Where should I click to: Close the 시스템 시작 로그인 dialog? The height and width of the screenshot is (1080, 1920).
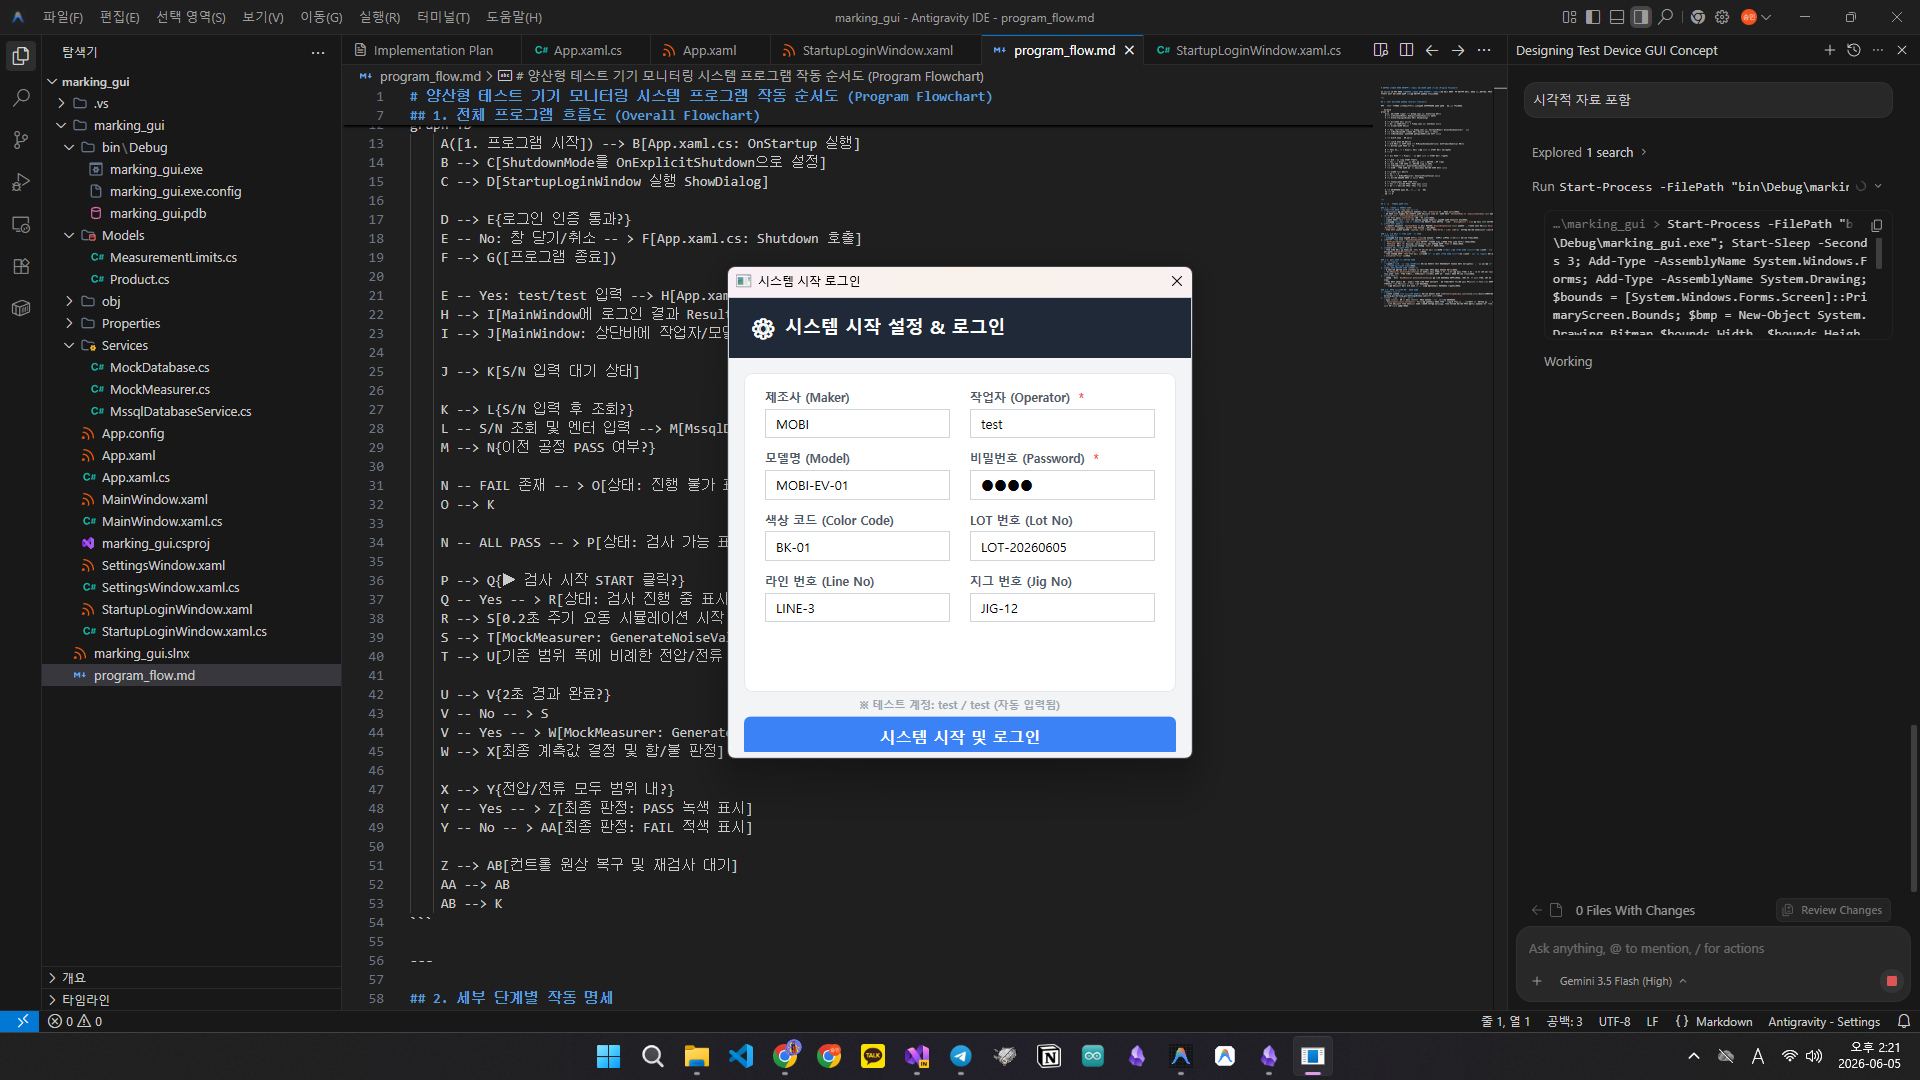click(x=1176, y=281)
